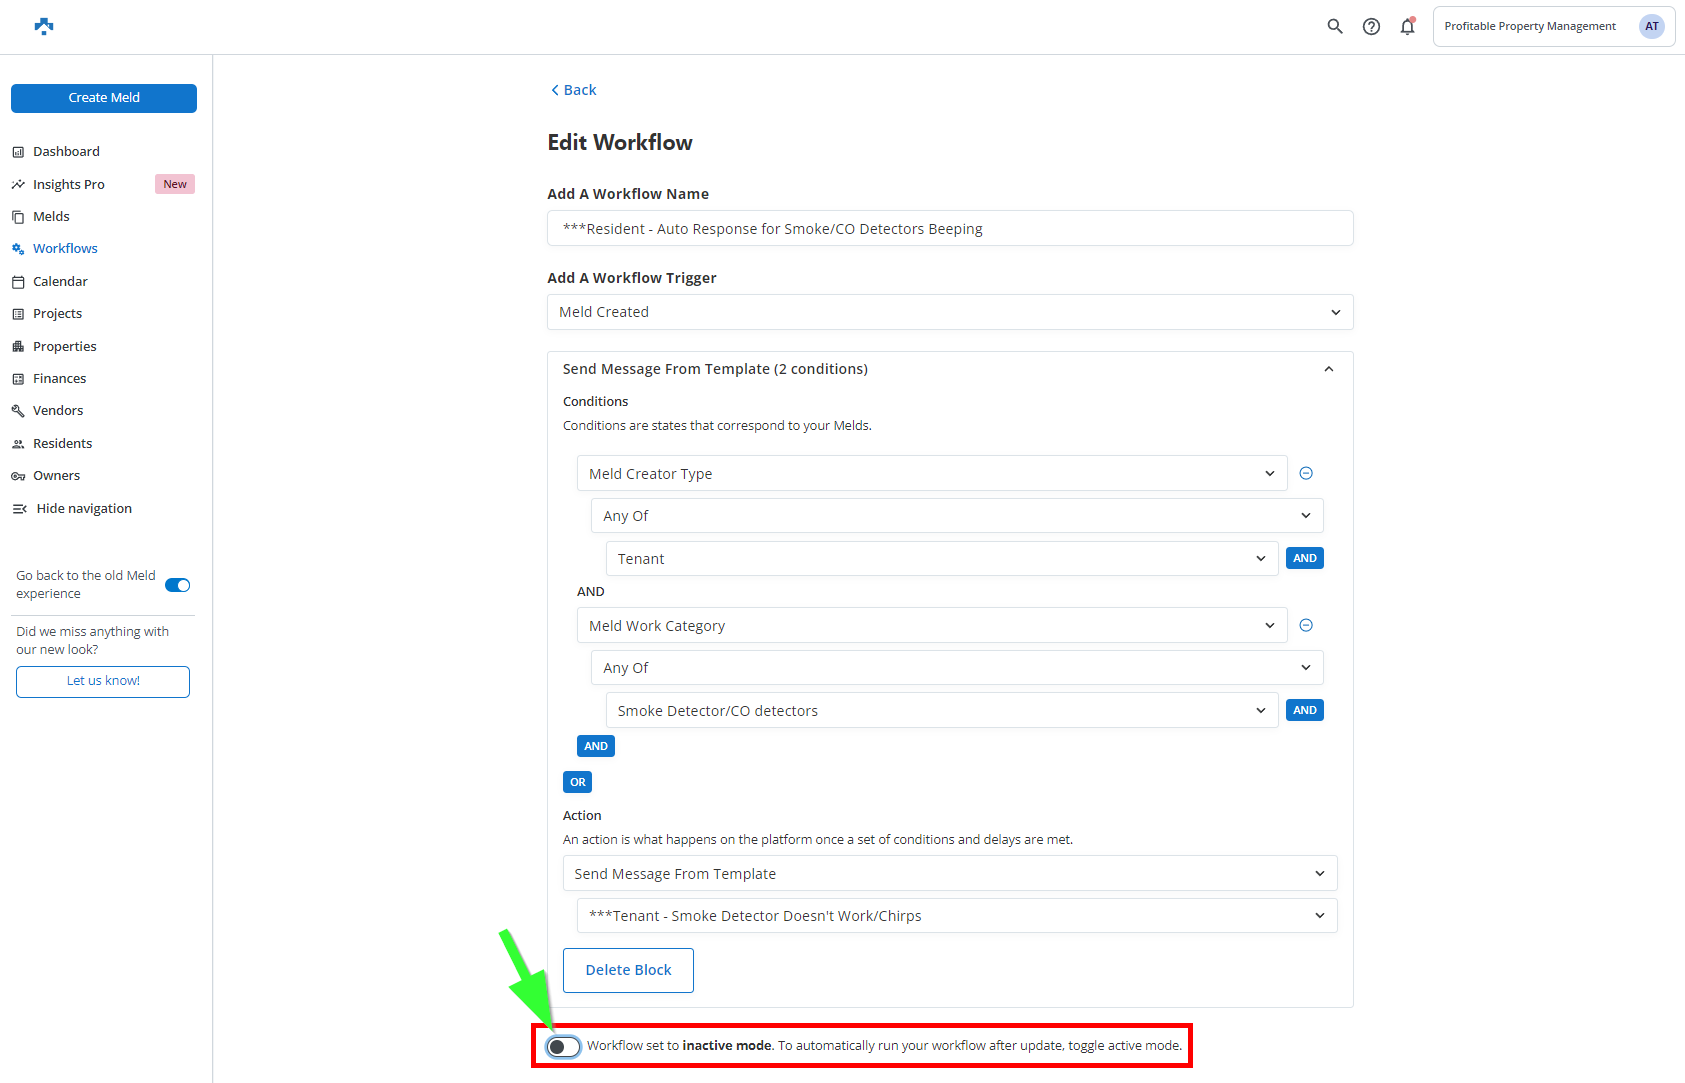Remove the Meld Creator Type condition
This screenshot has height=1083, width=1685.
[x=1306, y=474]
